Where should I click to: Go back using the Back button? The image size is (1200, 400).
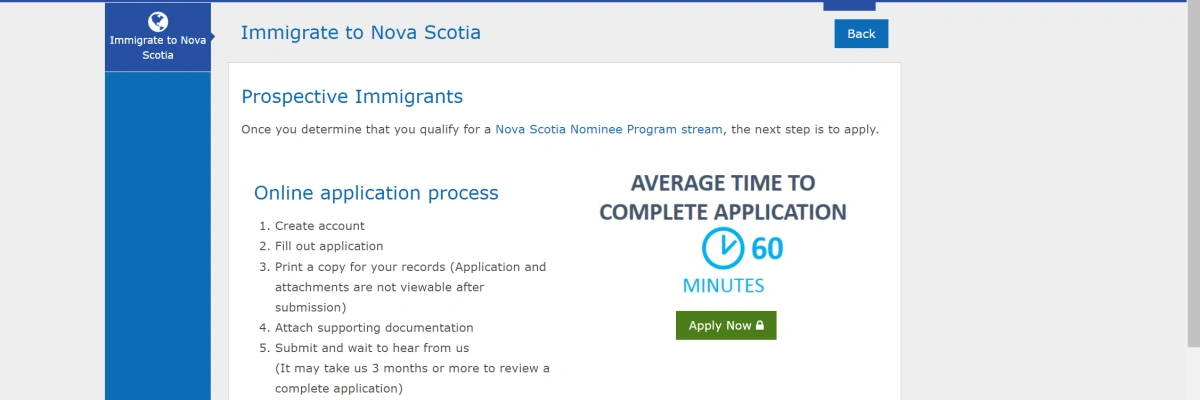click(861, 33)
